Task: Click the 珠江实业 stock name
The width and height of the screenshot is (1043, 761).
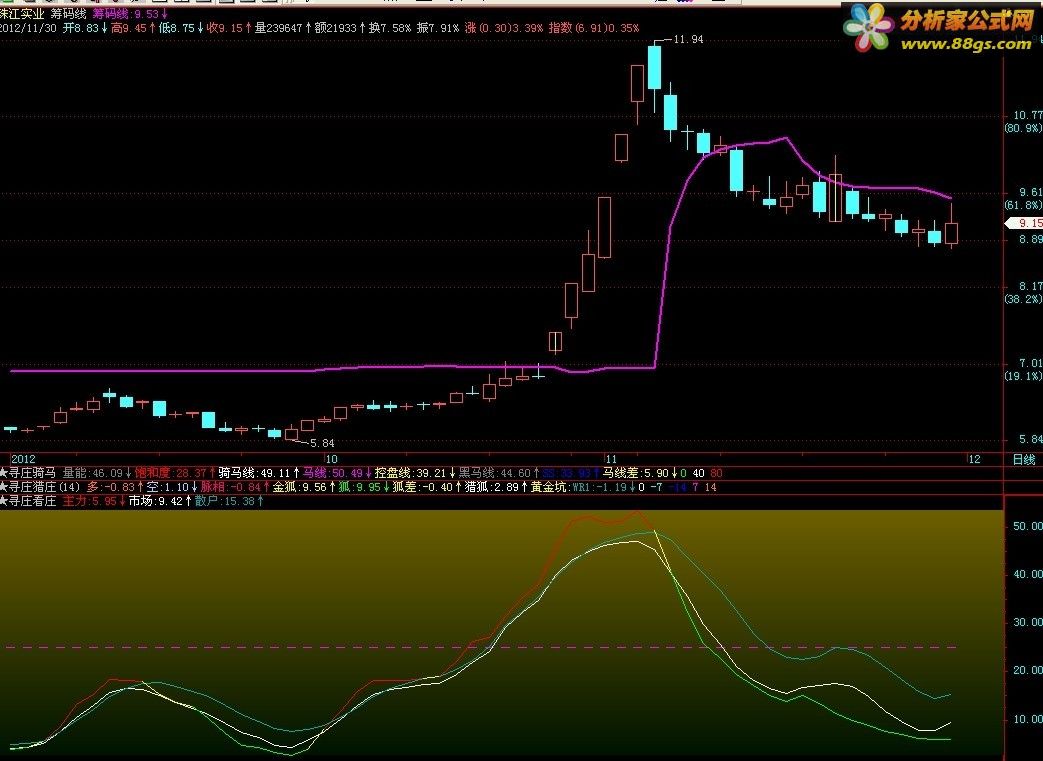Action: pos(22,13)
